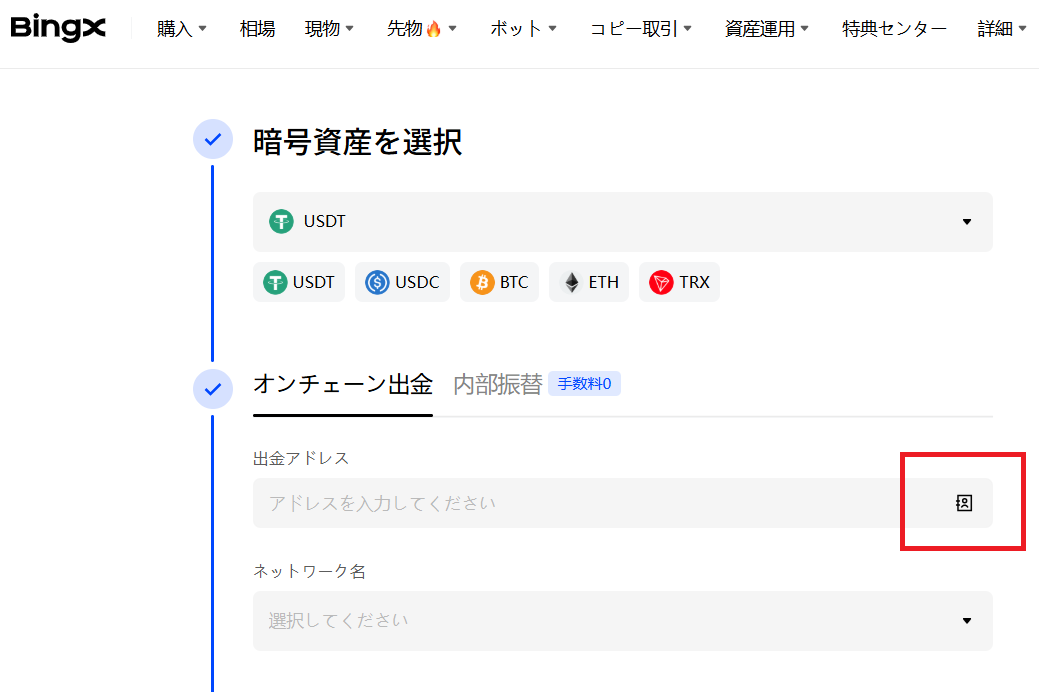The height and width of the screenshot is (692, 1039).
Task: Open the ネットワーク名 network dropdown
Action: (622, 620)
